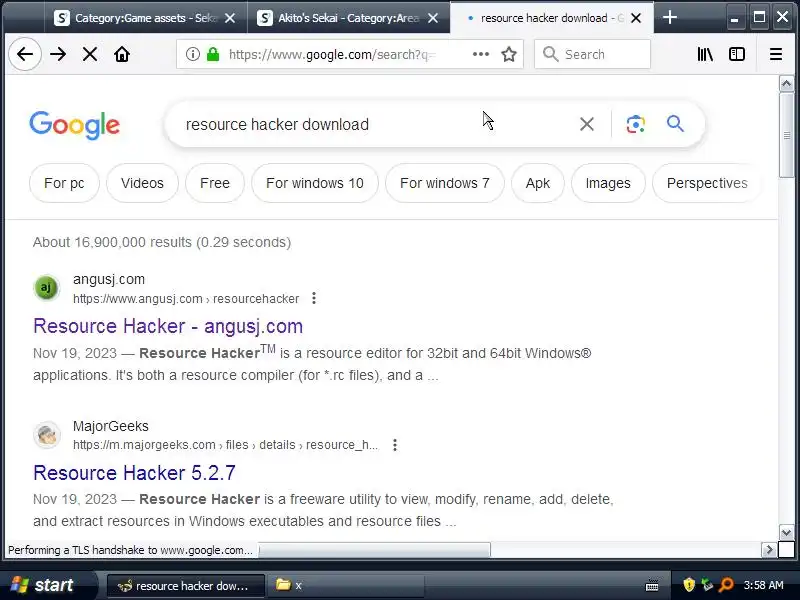This screenshot has height=600, width=800.
Task: Filter results with For pc chip
Action: click(x=64, y=183)
